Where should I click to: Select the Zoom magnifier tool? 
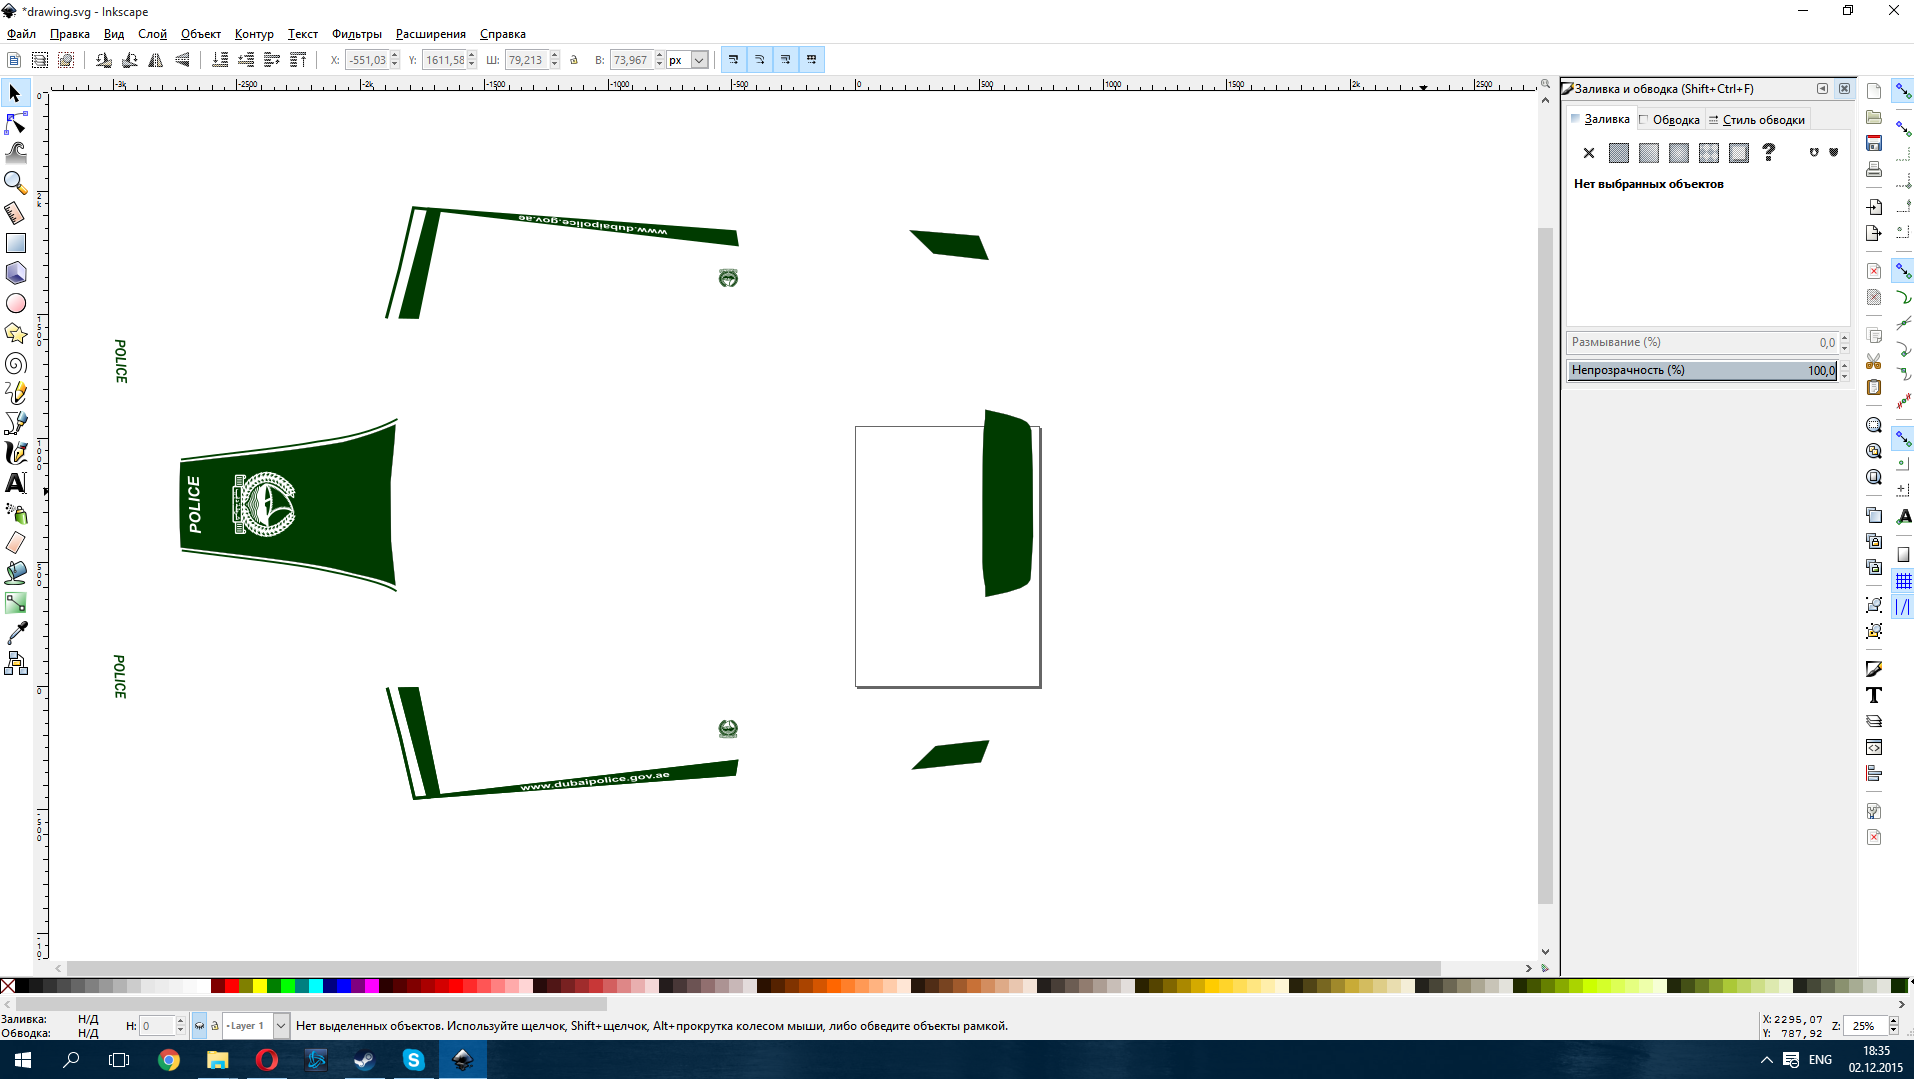(15, 183)
